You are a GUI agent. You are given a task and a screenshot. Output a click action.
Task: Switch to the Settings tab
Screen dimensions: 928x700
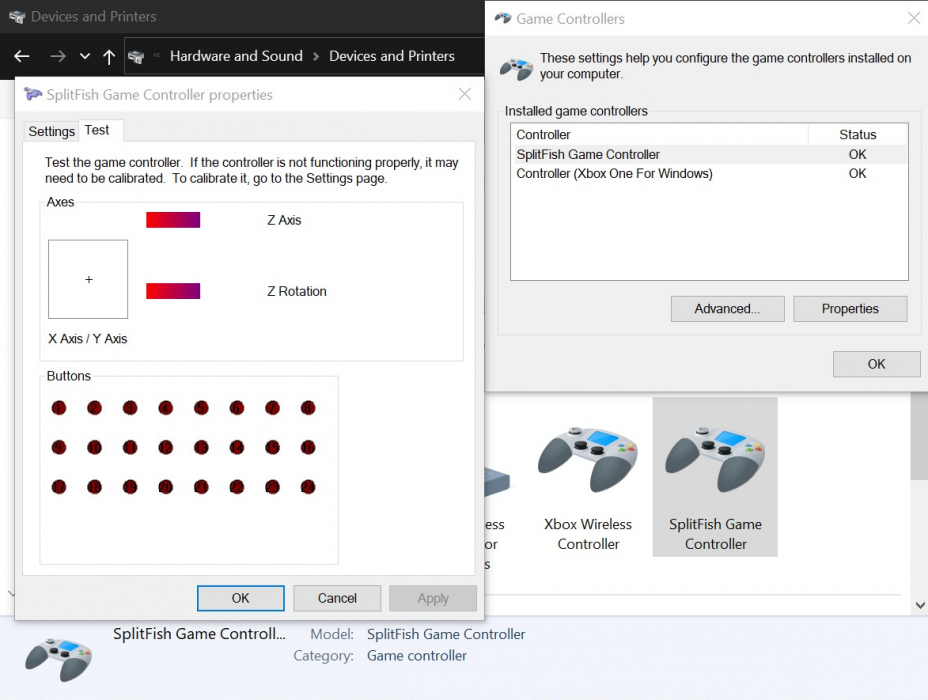(51, 131)
